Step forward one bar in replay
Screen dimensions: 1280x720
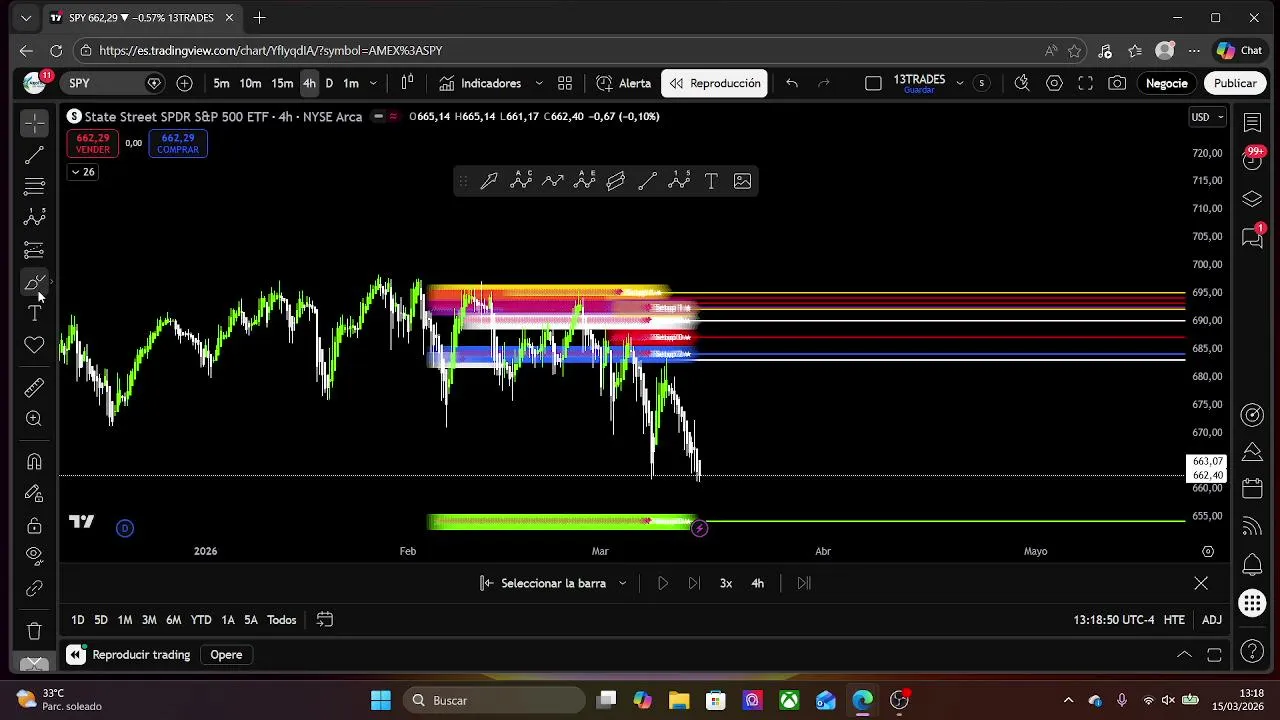click(694, 583)
